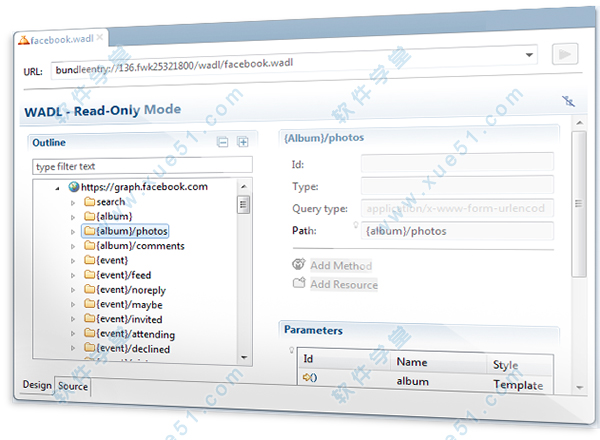Image resolution: width=600 pixels, height=440 pixels.
Task: Click the pin icon right of WADL header
Action: [x=568, y=101]
